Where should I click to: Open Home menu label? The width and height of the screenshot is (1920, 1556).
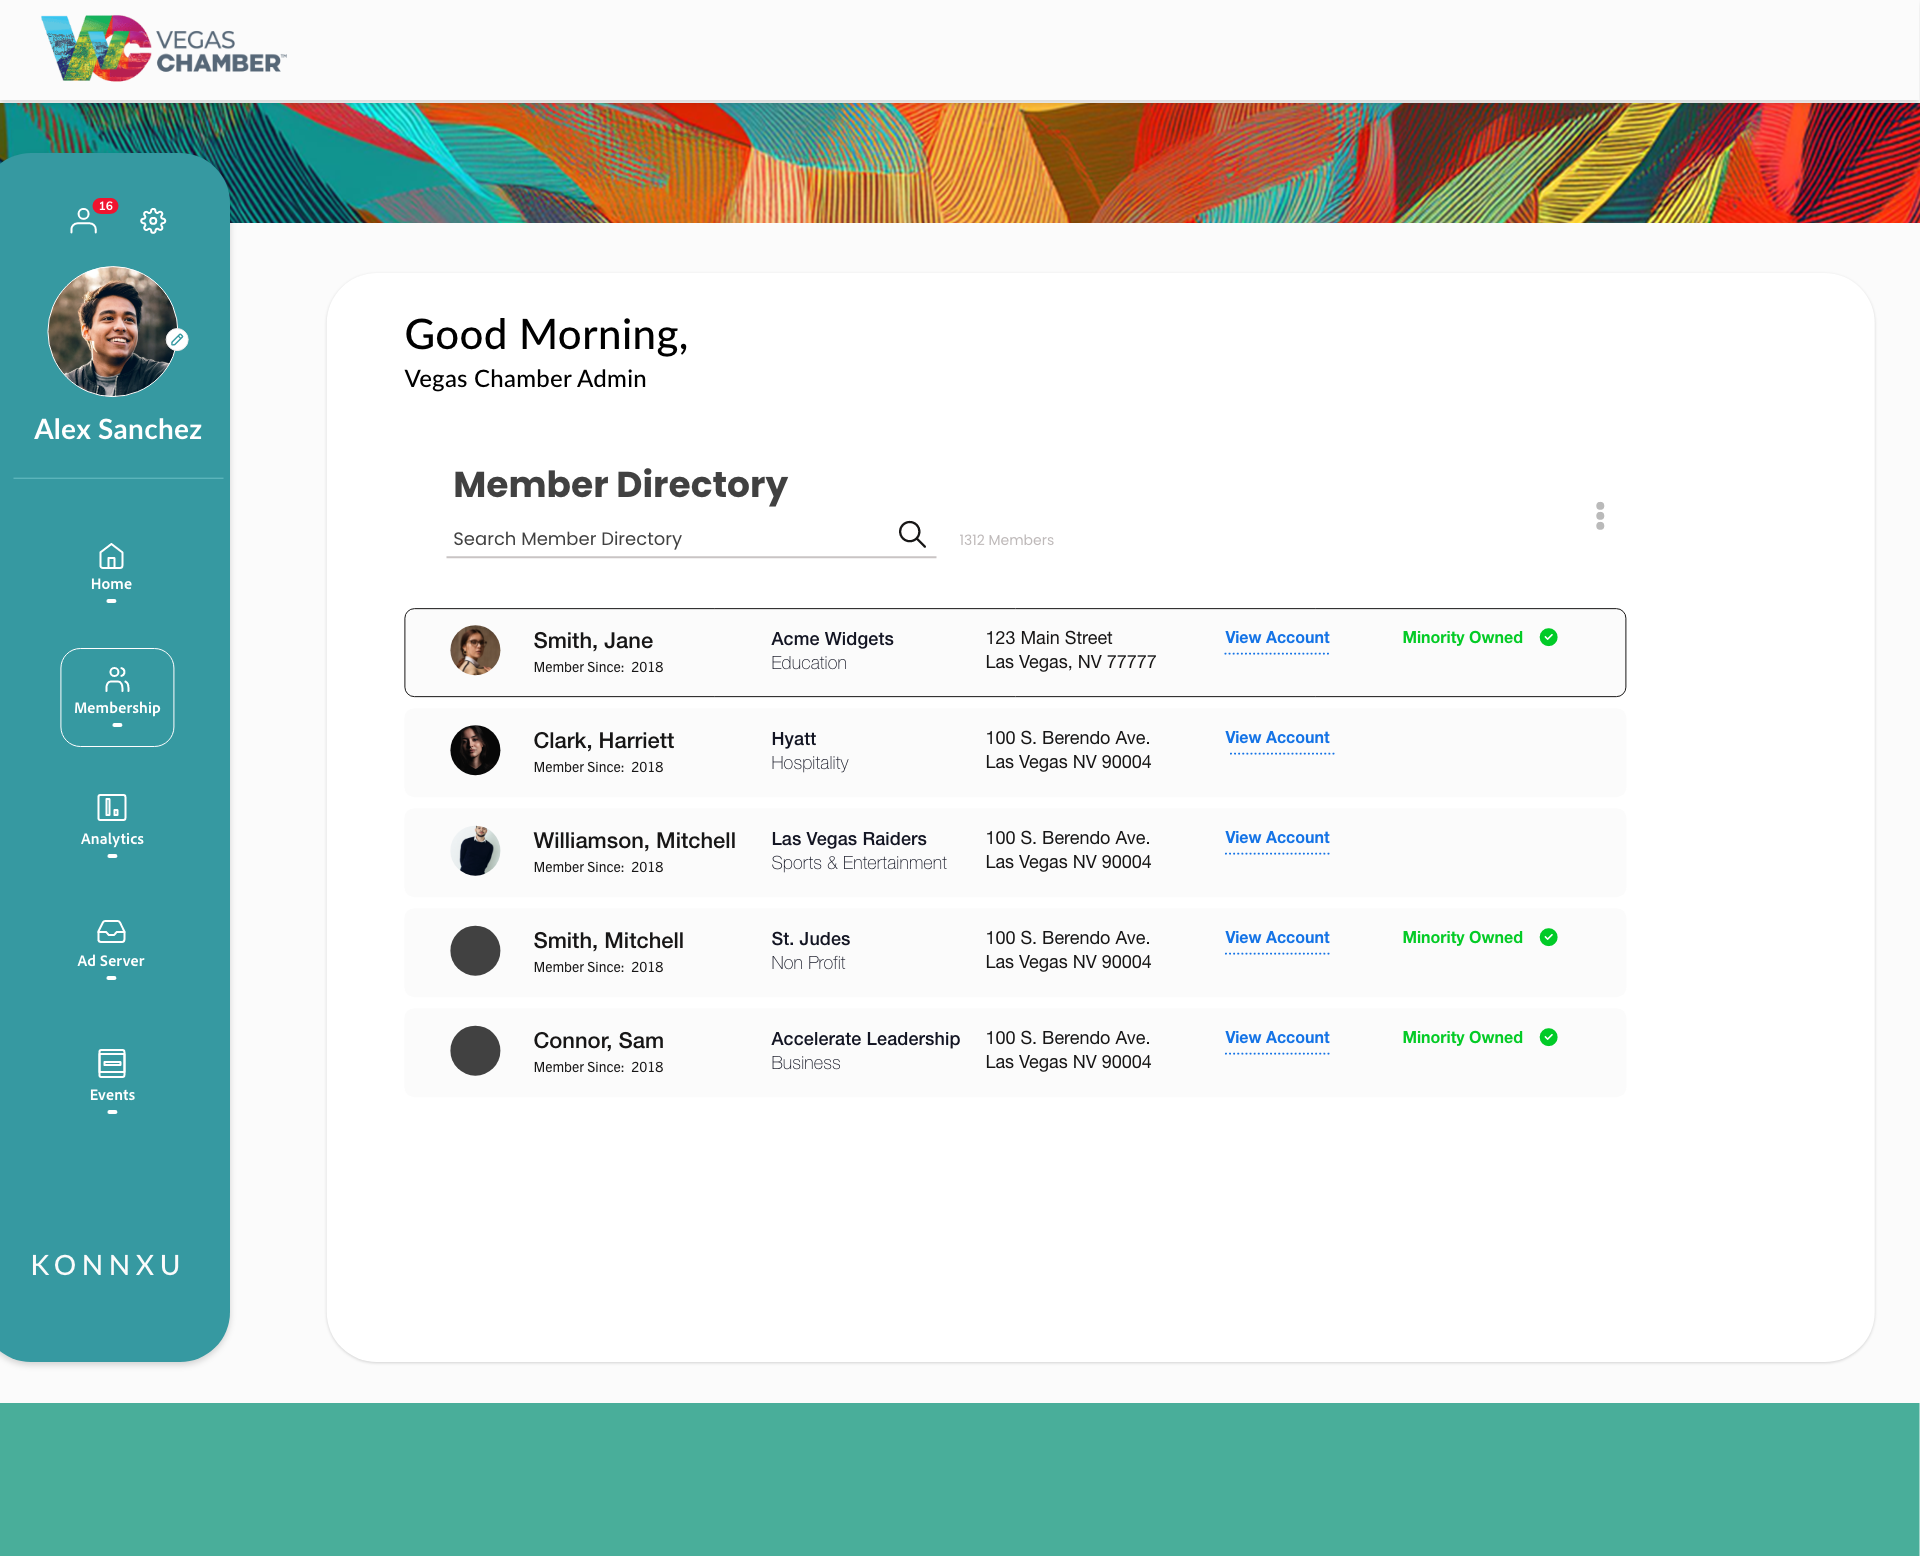click(111, 584)
